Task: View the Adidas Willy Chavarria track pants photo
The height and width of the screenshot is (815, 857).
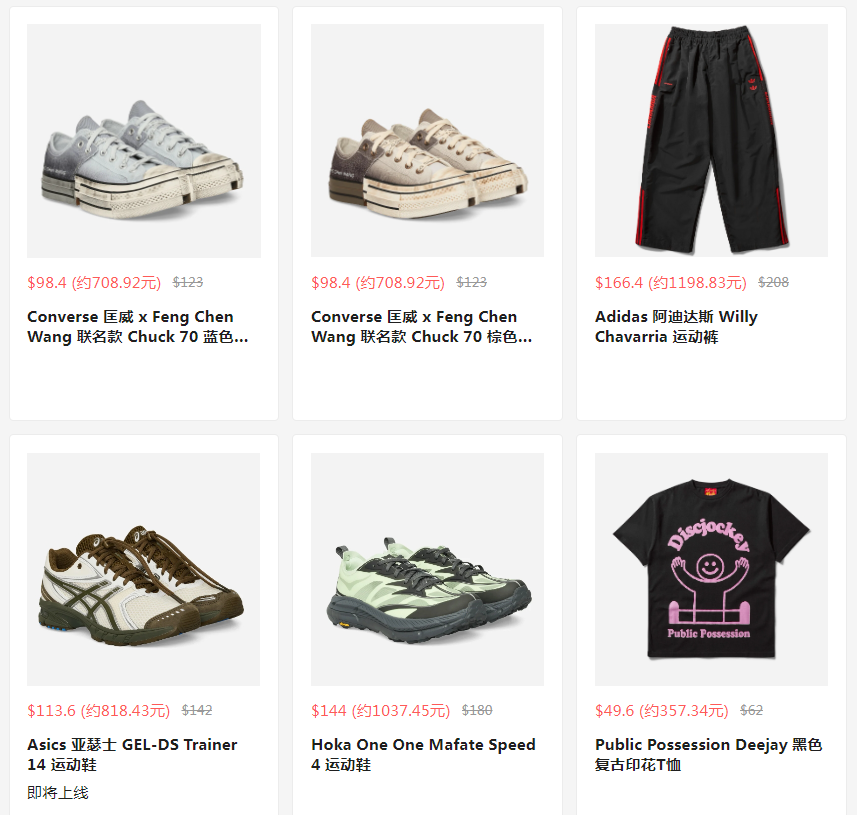Action: point(711,140)
